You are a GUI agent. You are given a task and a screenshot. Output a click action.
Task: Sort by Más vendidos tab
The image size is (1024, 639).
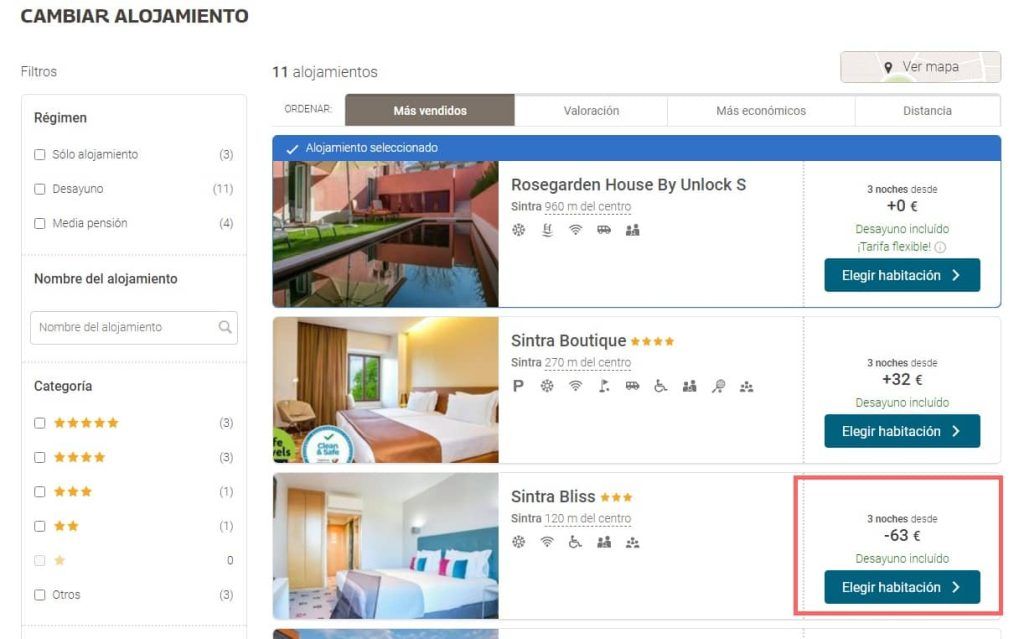430,110
